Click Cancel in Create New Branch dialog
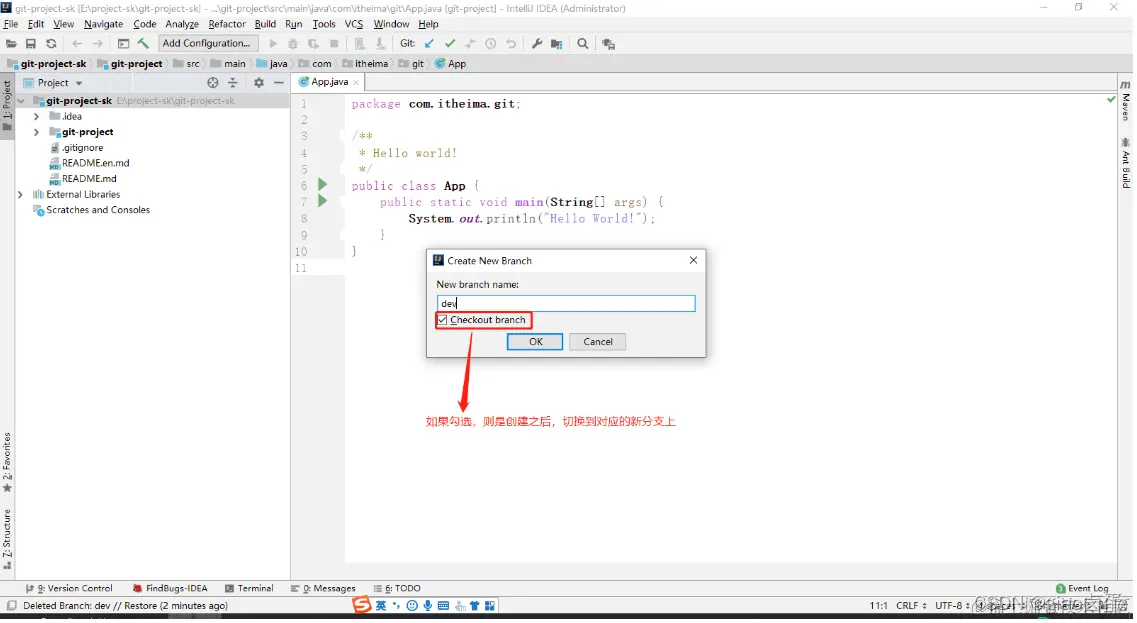The image size is (1137, 623). pos(598,342)
